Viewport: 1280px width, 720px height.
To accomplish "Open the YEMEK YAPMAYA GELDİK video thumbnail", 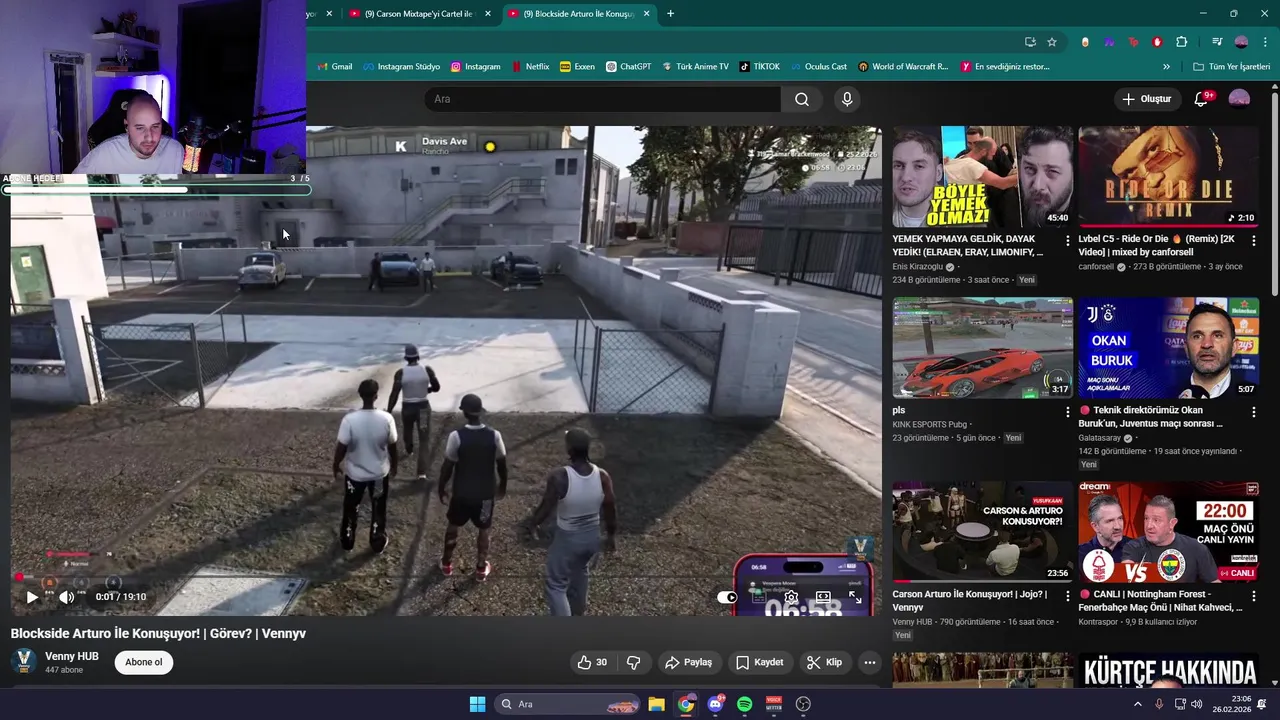I will [x=982, y=177].
